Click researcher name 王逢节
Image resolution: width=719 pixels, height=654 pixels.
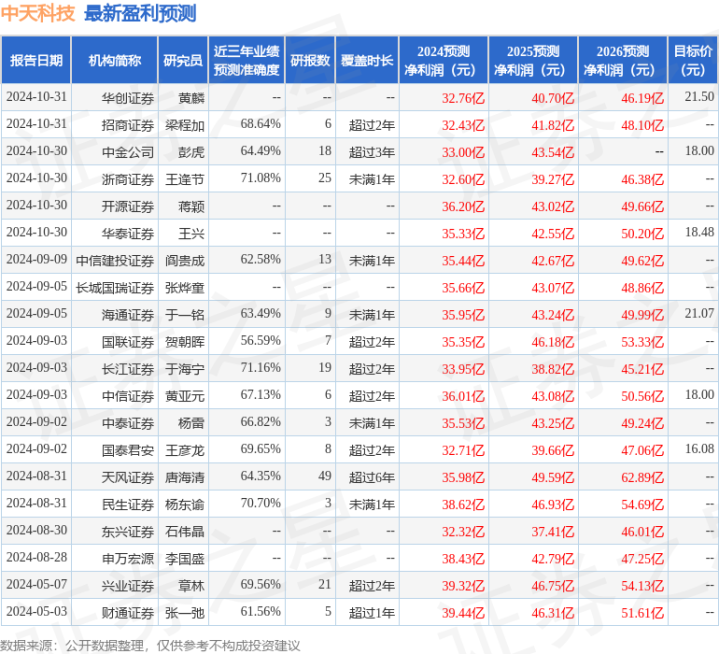(185, 179)
